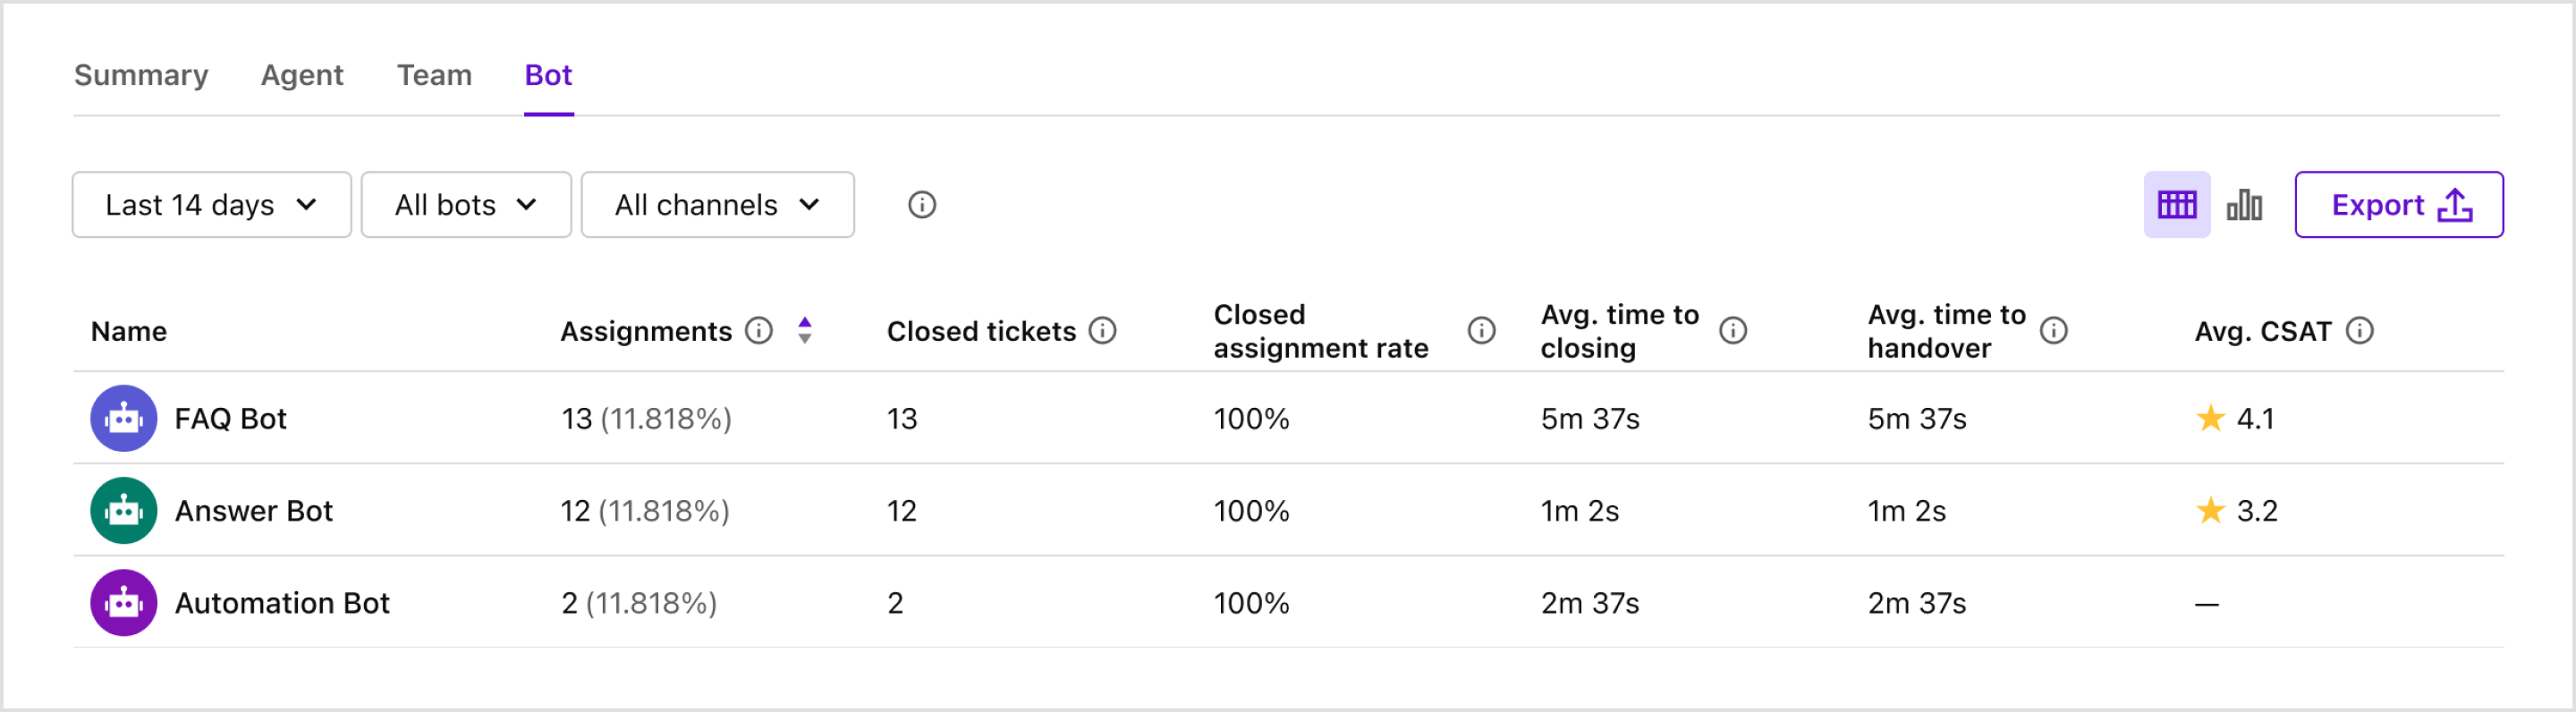Switch to the Agent tab
Viewport: 2576px width, 712px height.
pyautogui.click(x=302, y=75)
